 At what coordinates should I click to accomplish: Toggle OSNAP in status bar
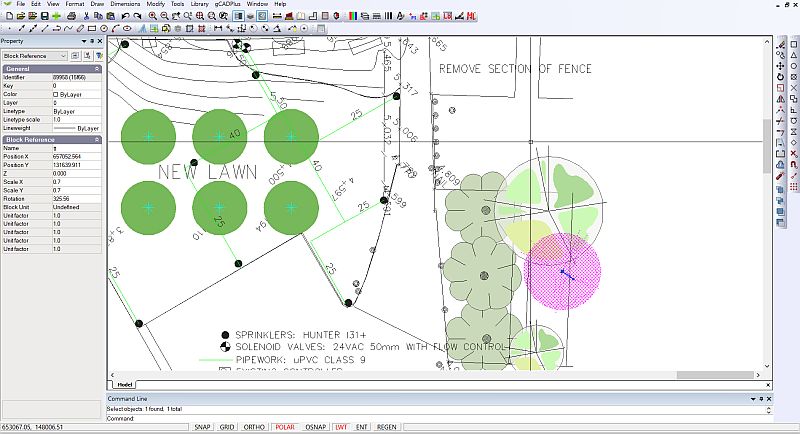click(x=315, y=427)
